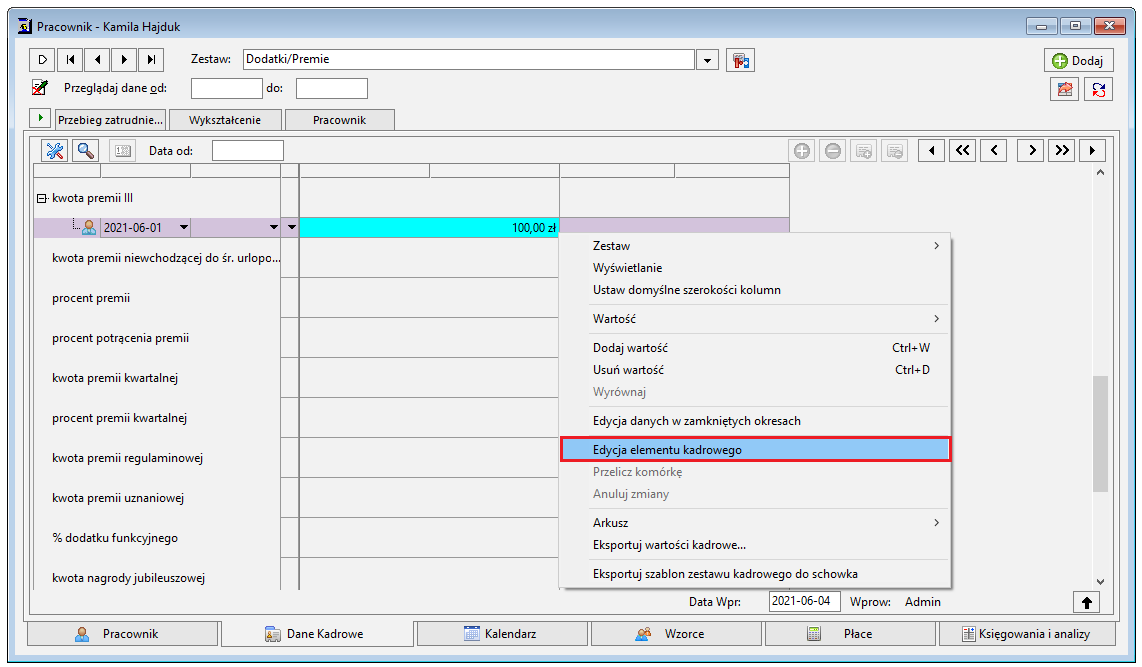Open Wartość submenu
The height and width of the screenshot is (667, 1142).
coord(755,319)
